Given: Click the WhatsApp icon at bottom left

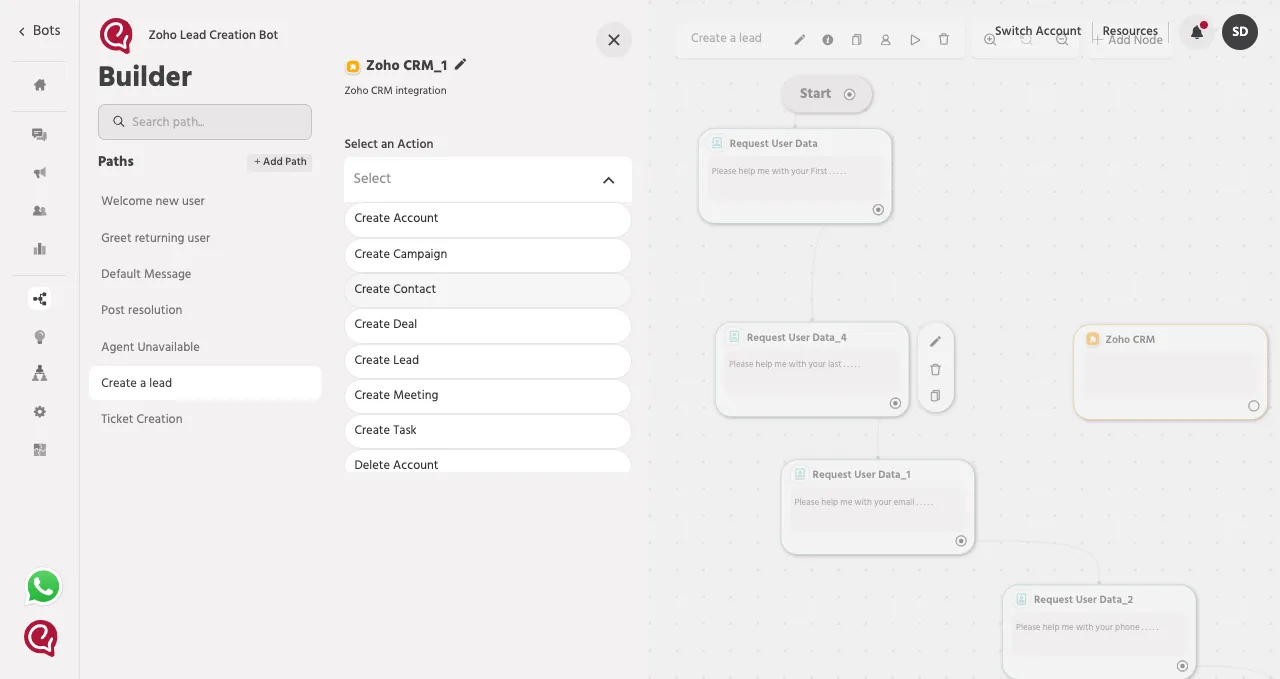Looking at the screenshot, I should click(x=43, y=587).
